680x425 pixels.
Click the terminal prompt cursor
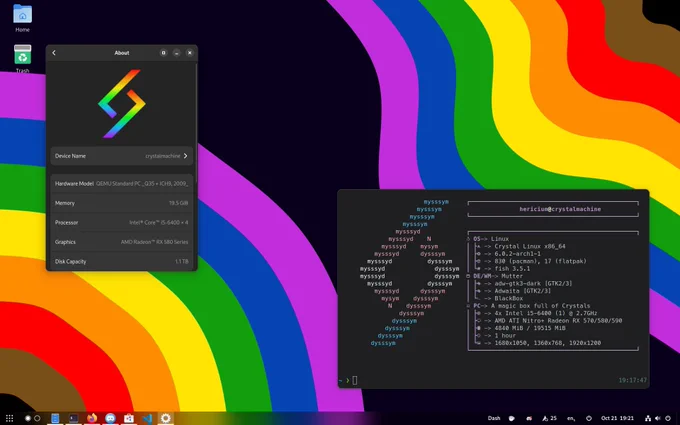(x=355, y=380)
